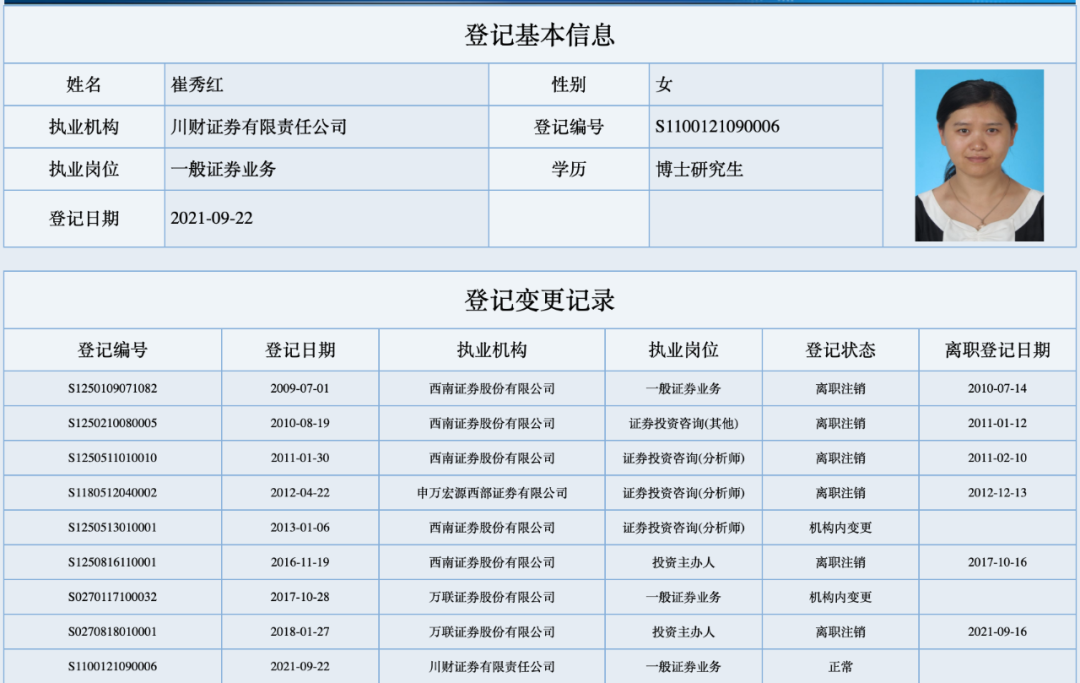This screenshot has height=683, width=1080.
Task: Click the 登记状态 column header
Action: (840, 350)
